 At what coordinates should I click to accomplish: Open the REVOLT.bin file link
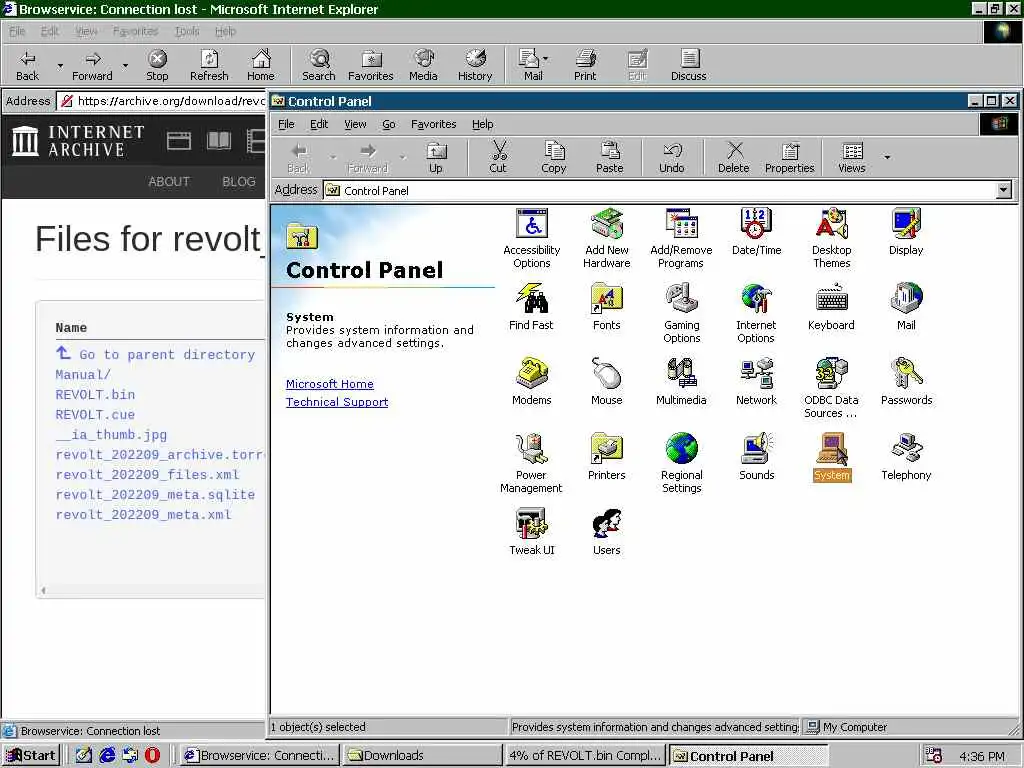[95, 394]
